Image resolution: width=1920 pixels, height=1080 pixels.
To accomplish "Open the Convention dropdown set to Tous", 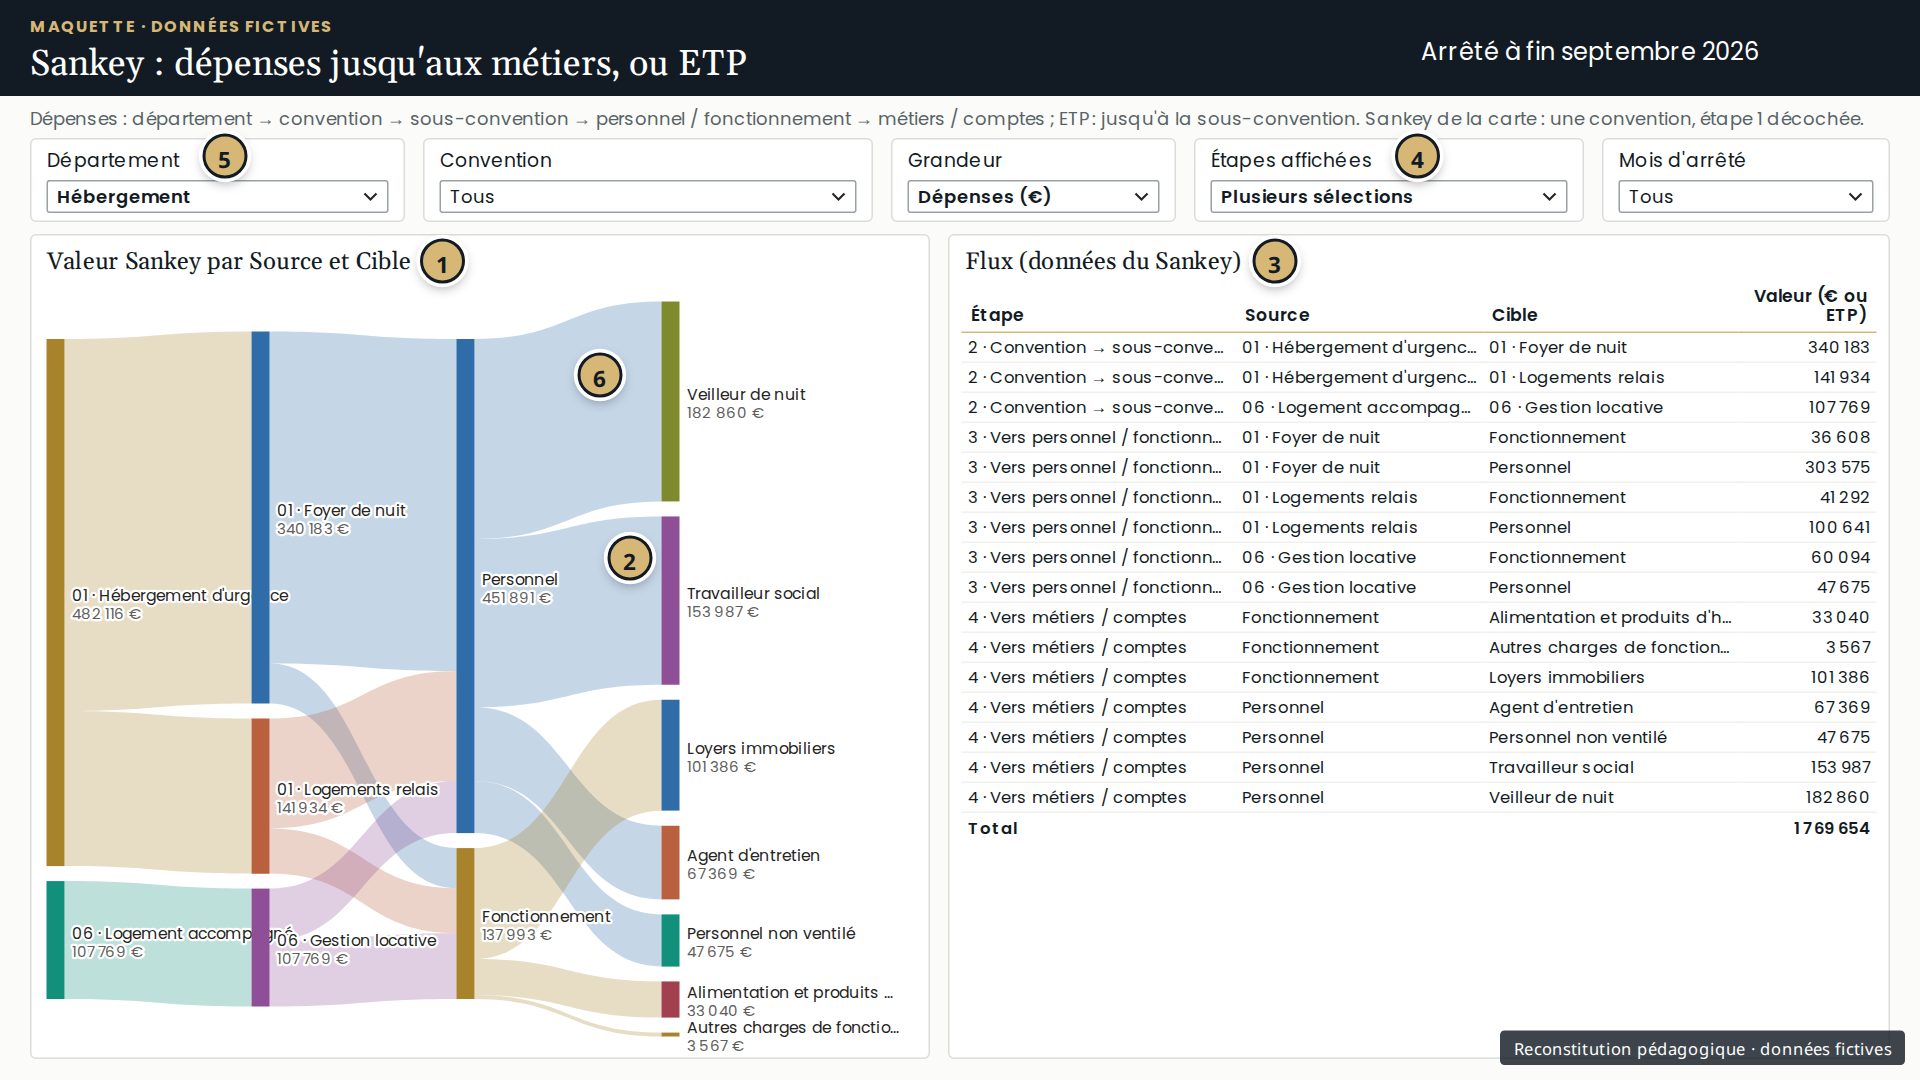I will coord(647,197).
